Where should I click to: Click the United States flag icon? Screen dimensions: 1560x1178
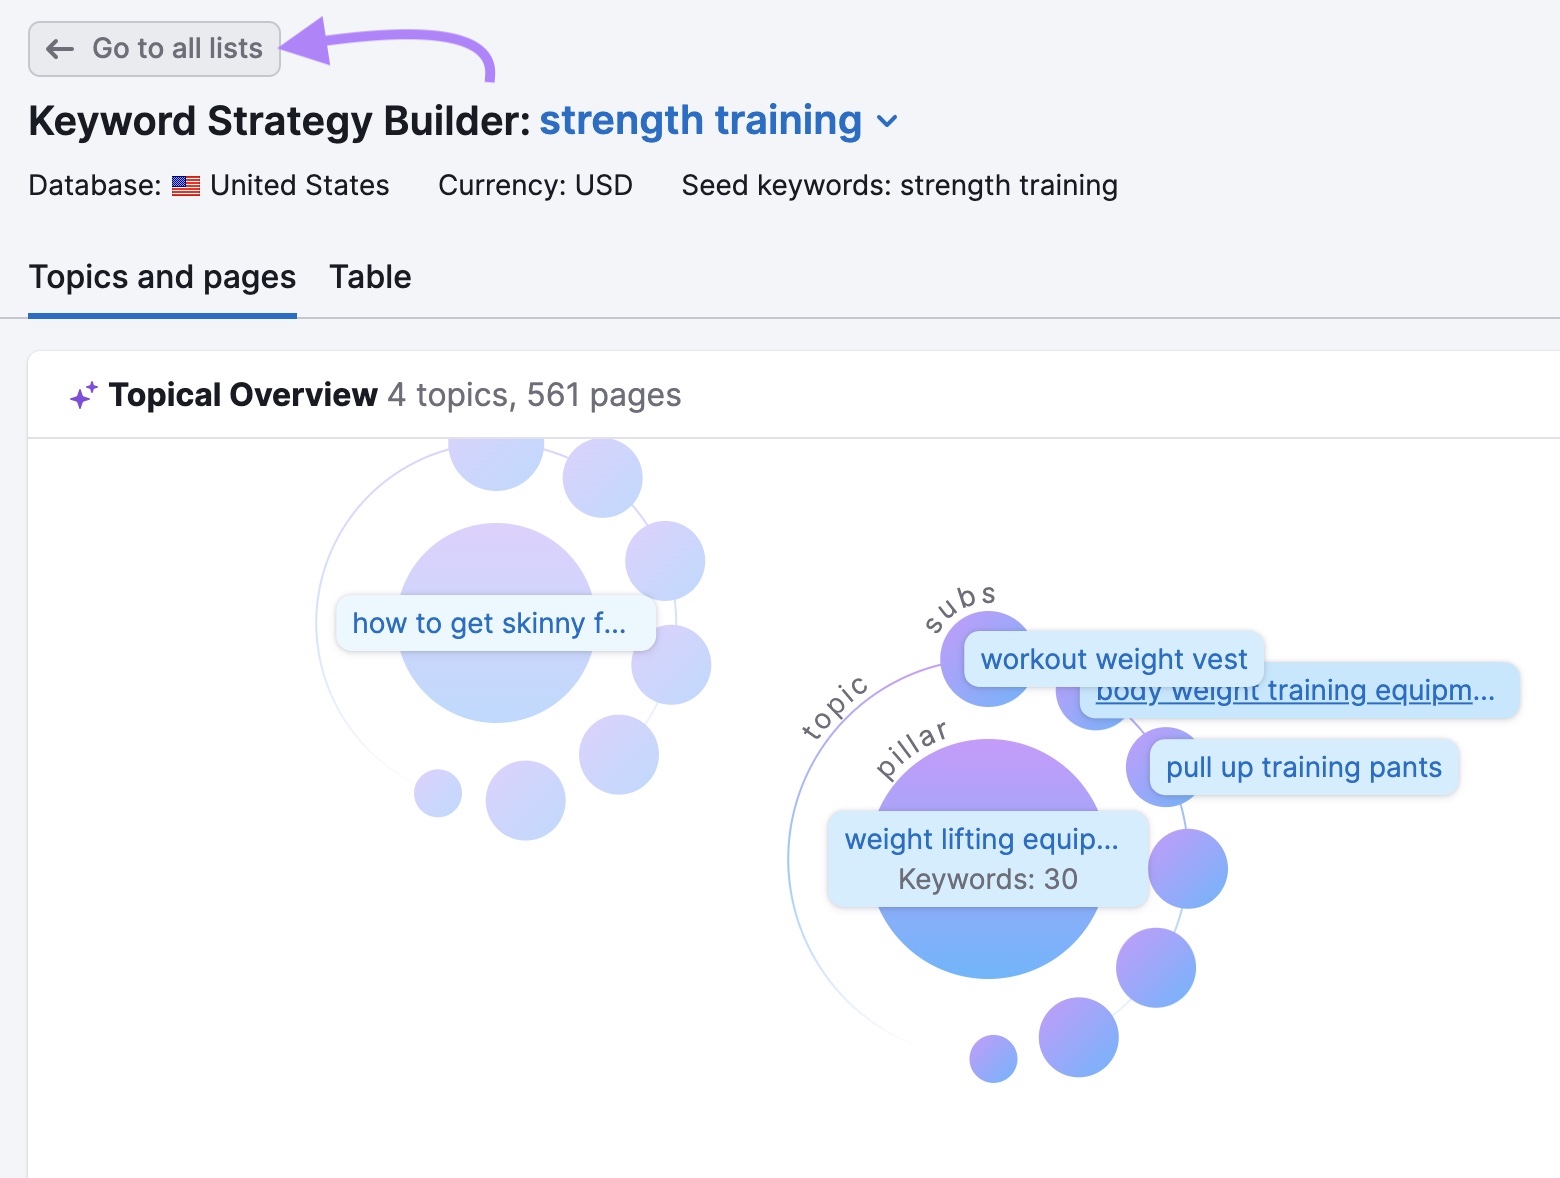186,185
